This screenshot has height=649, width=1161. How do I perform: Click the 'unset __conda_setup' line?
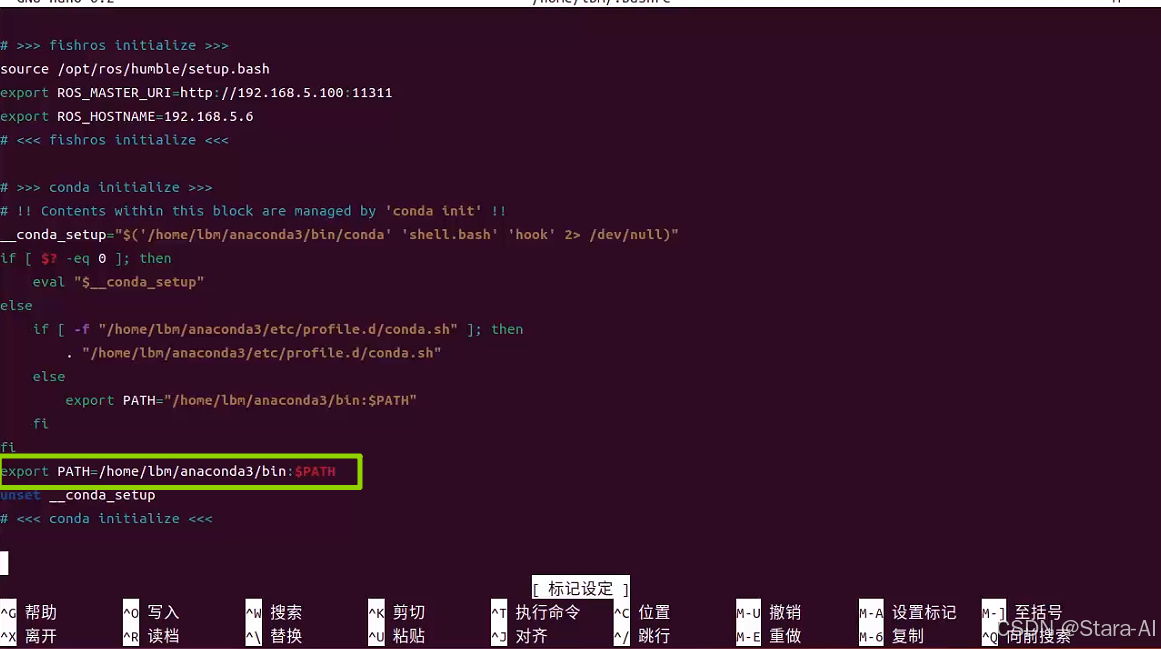pyautogui.click(x=78, y=496)
